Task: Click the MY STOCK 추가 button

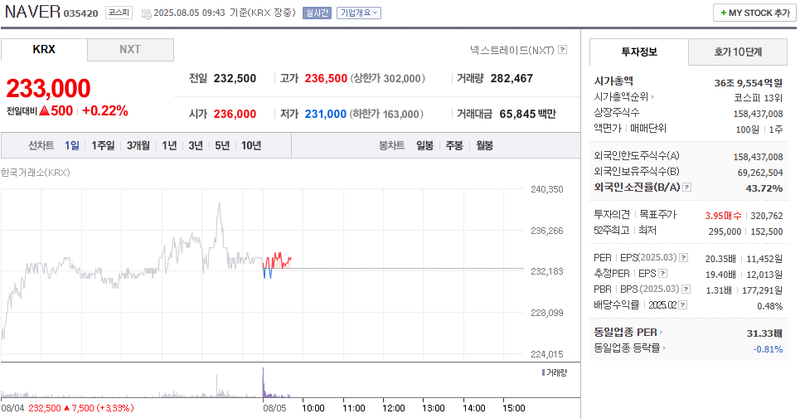Action: pos(755,13)
